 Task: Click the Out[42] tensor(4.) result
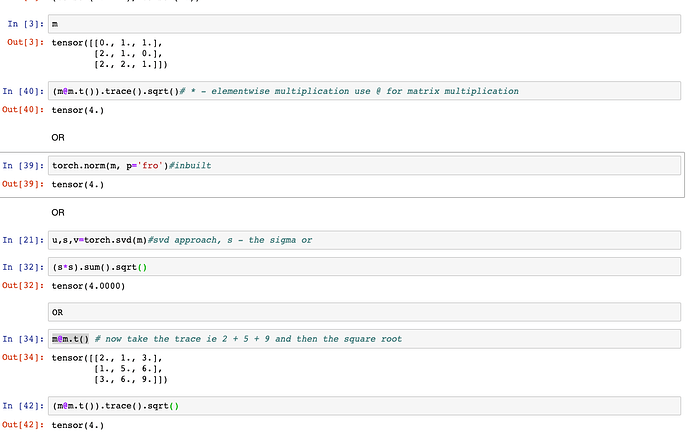click(x=80, y=425)
